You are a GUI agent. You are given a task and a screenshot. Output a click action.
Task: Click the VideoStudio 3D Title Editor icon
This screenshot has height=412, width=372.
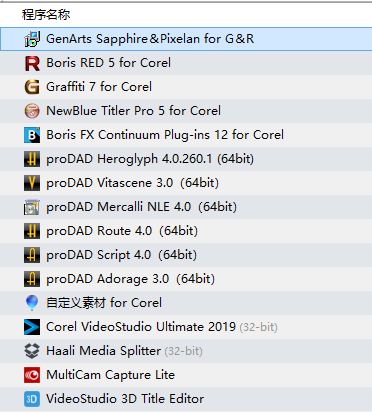click(x=32, y=399)
